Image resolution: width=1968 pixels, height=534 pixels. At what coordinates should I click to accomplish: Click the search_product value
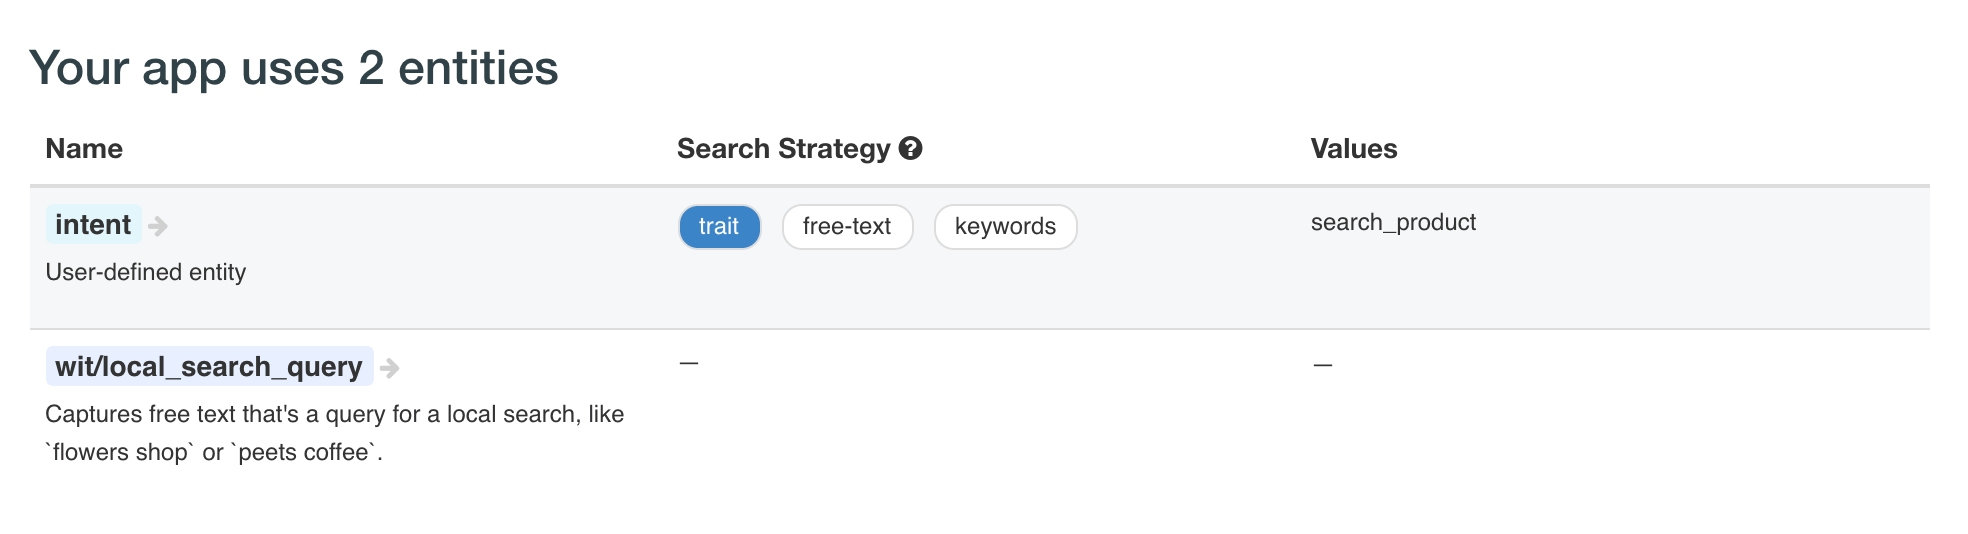1393,222
